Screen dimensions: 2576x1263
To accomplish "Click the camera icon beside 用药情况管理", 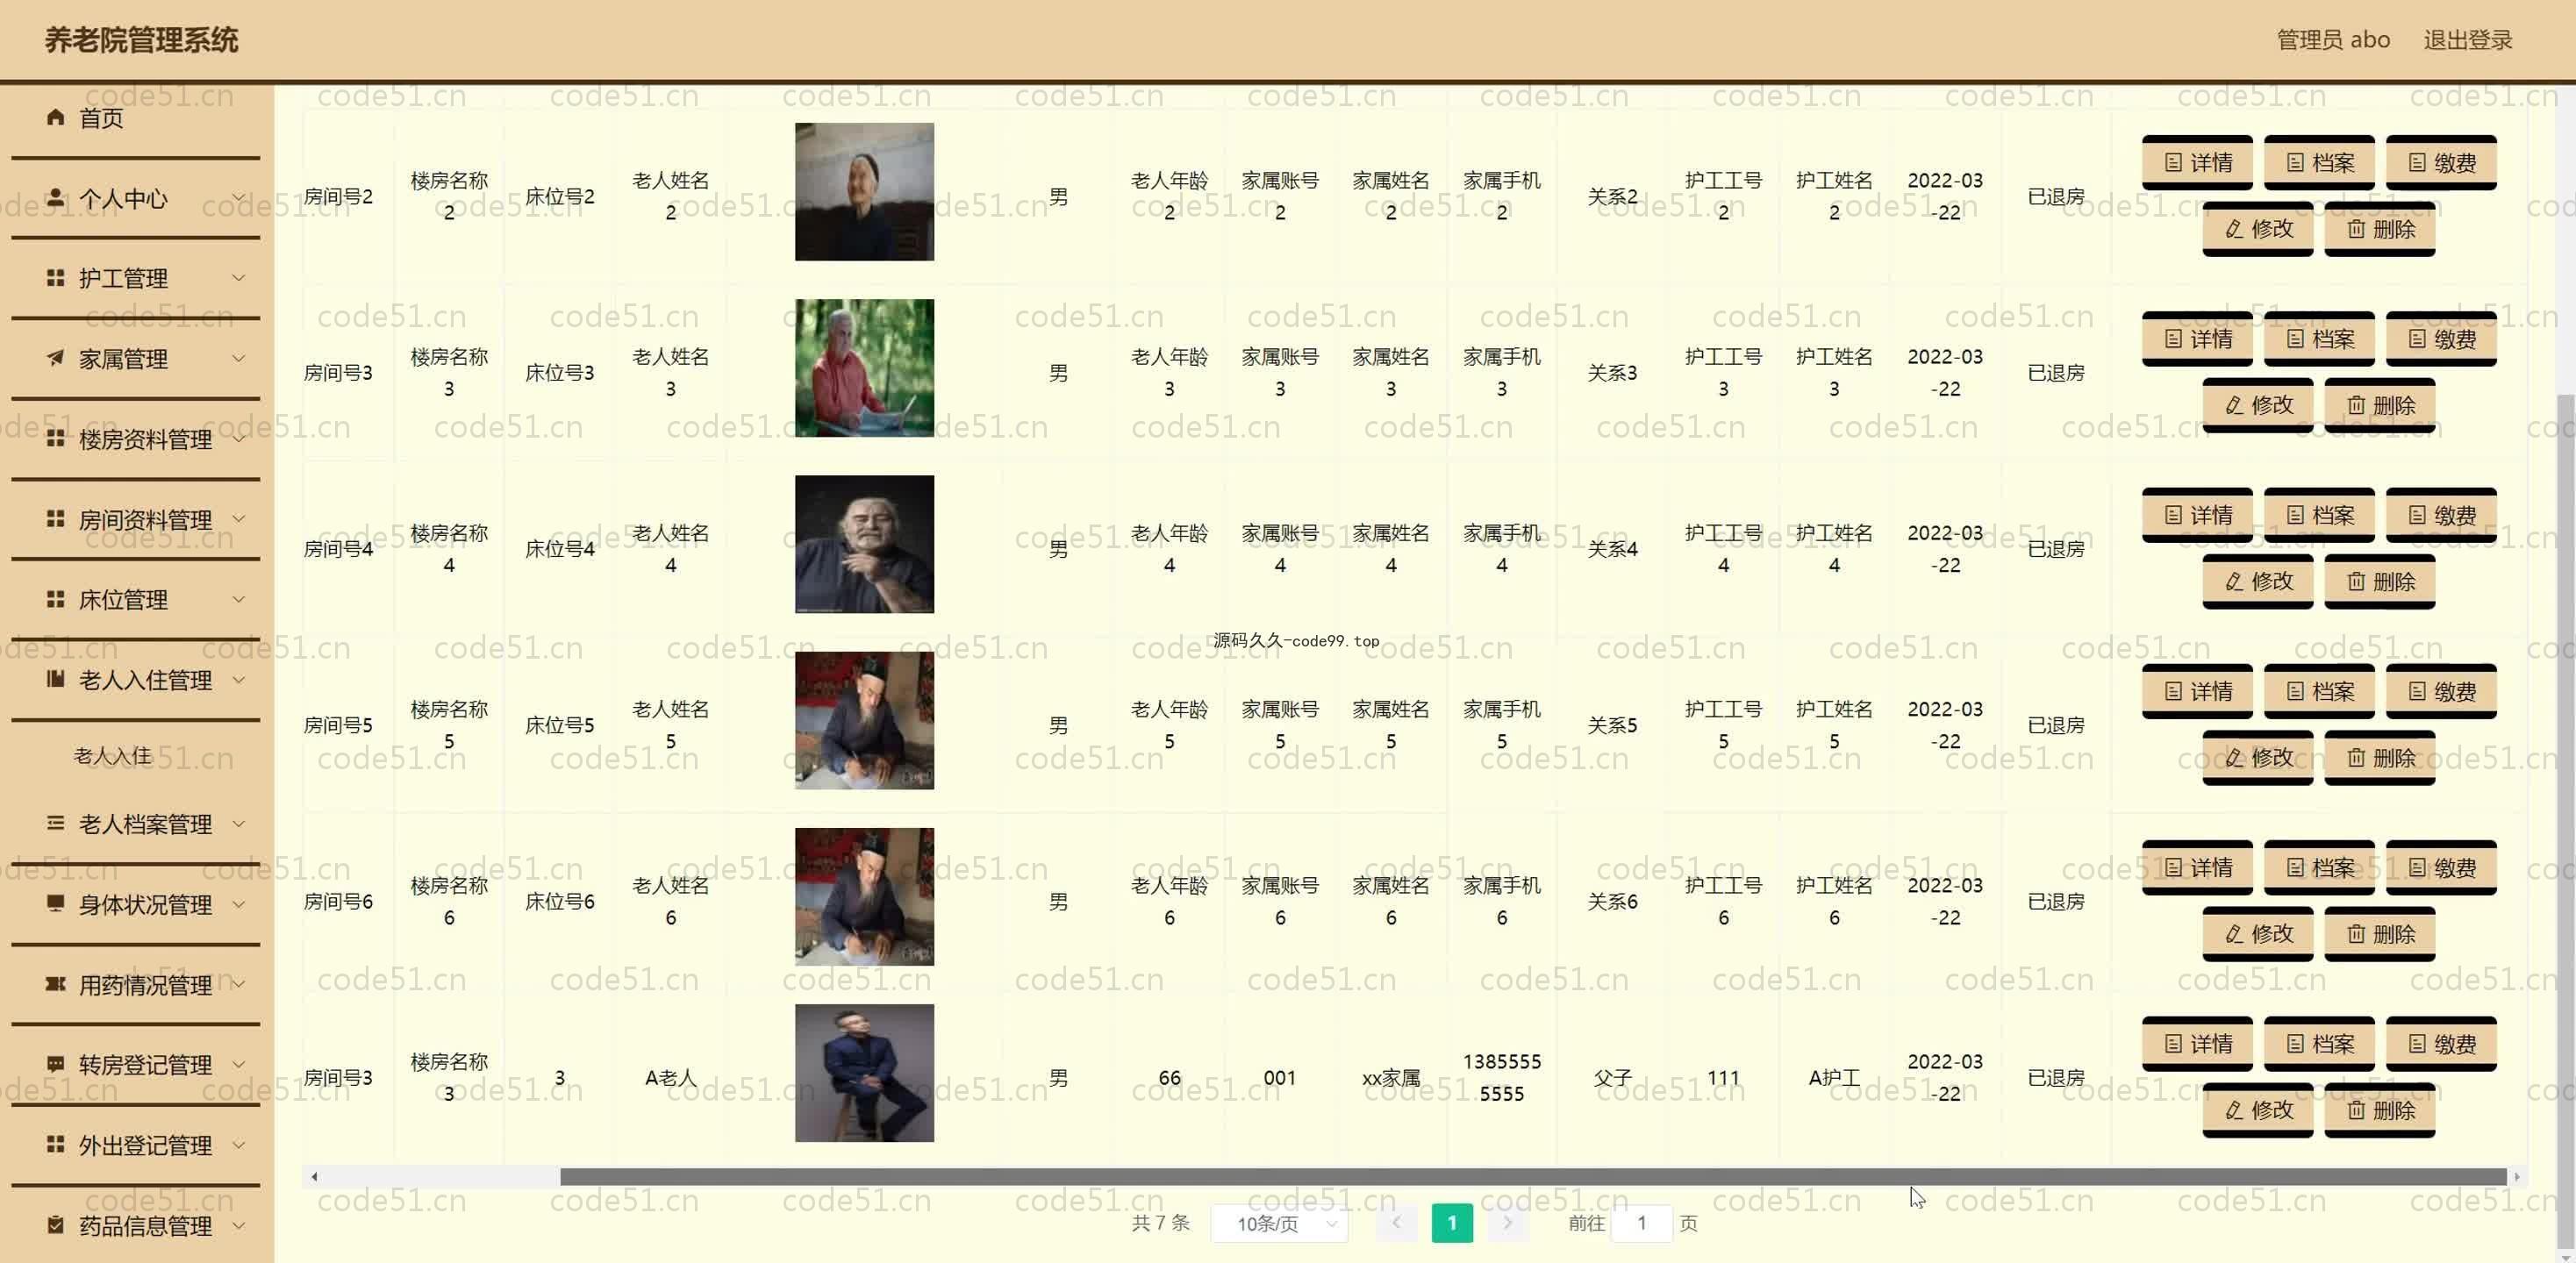I will tap(56, 984).
